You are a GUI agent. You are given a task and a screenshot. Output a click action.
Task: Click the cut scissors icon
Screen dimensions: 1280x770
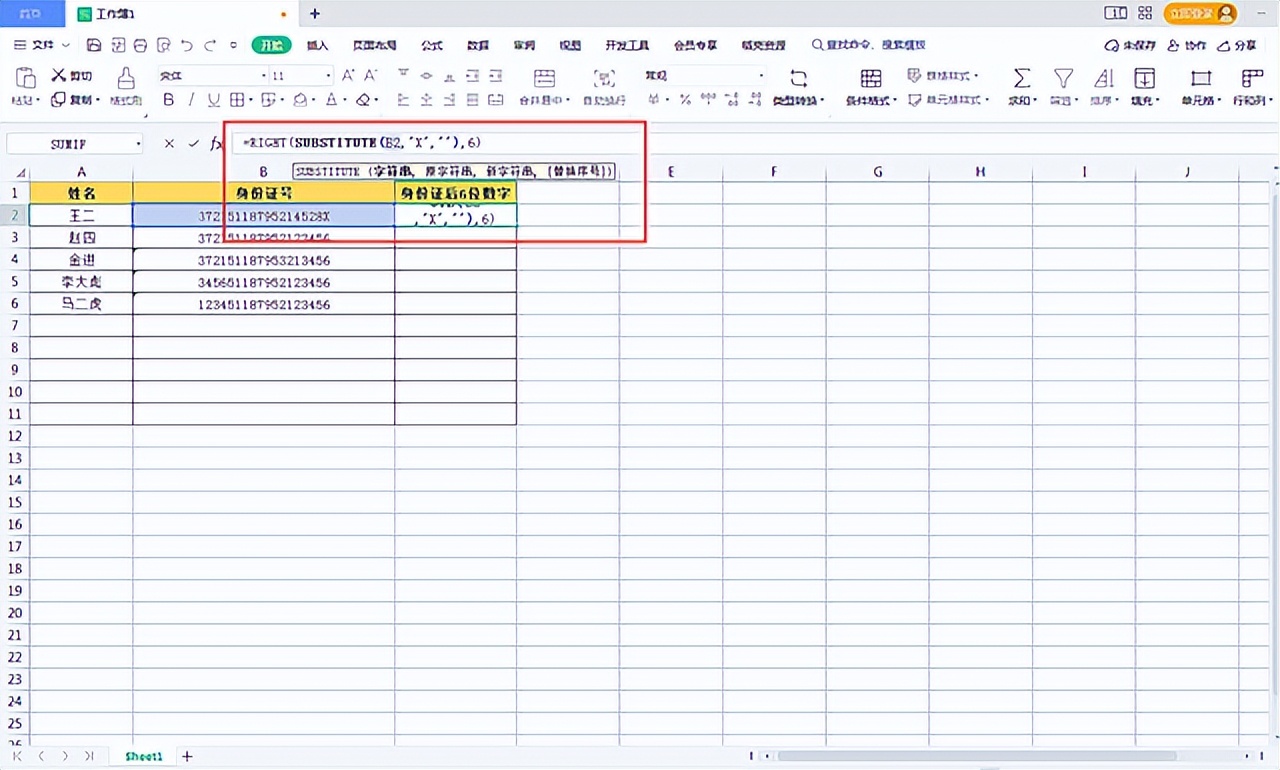(59, 76)
